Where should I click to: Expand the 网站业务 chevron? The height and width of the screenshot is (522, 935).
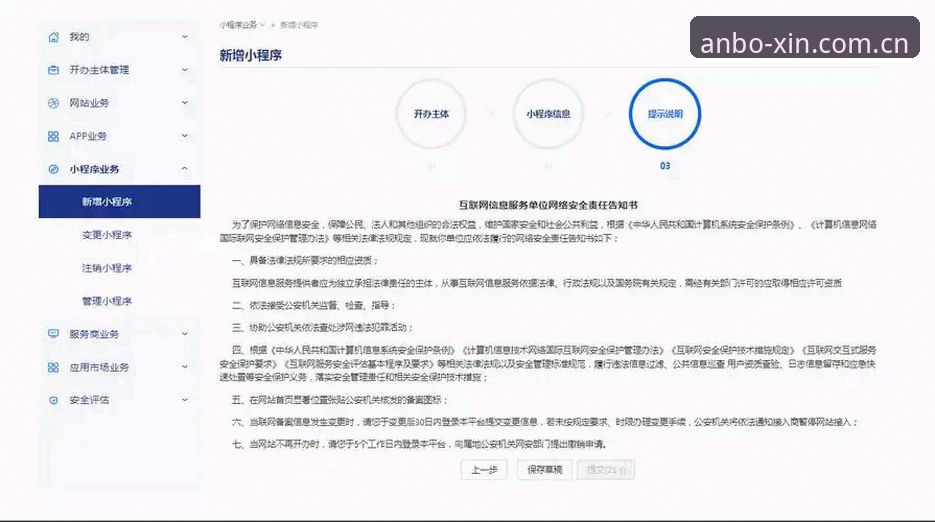[185, 103]
